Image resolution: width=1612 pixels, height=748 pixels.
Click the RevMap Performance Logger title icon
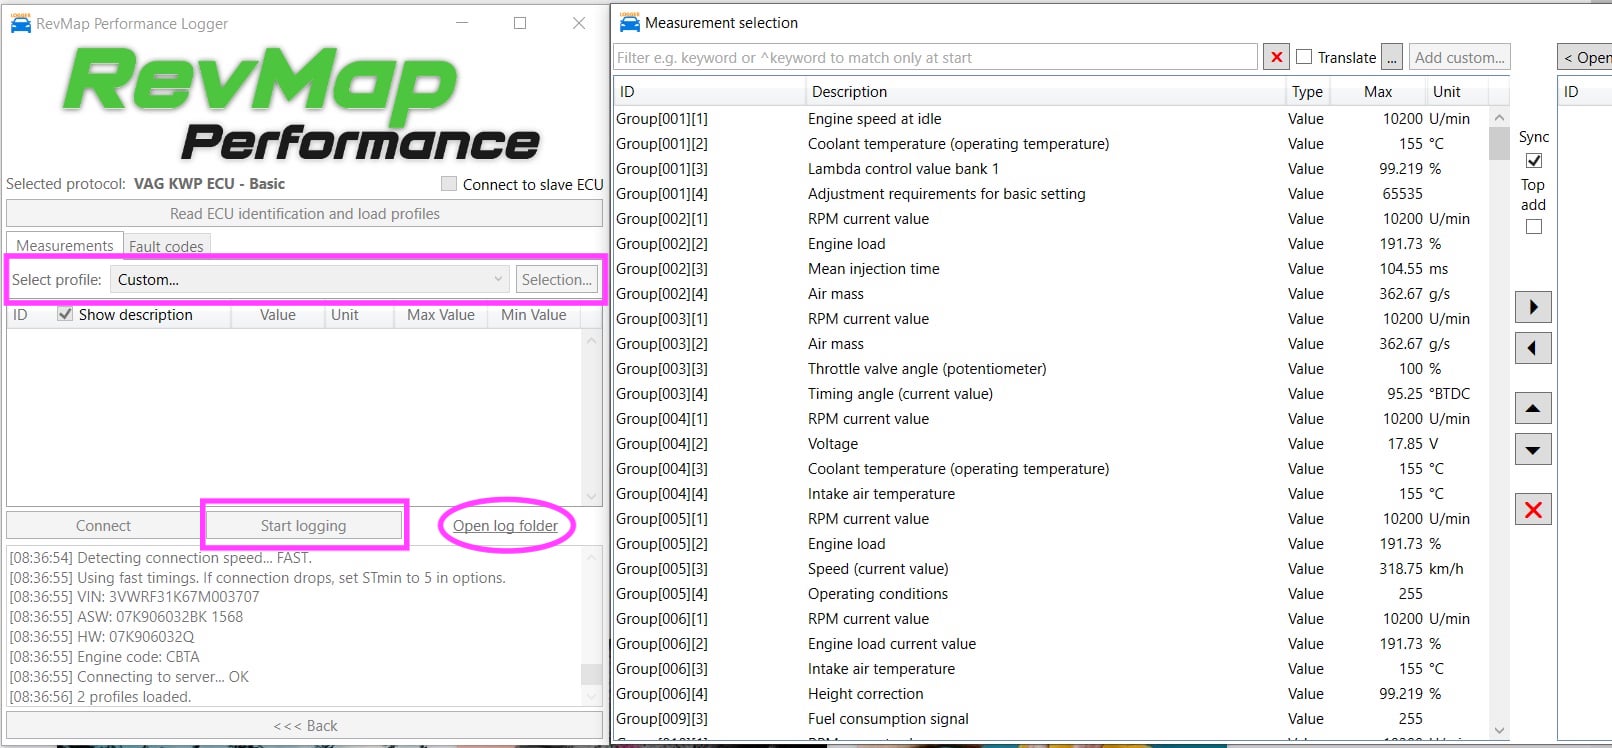pyautogui.click(x=20, y=23)
